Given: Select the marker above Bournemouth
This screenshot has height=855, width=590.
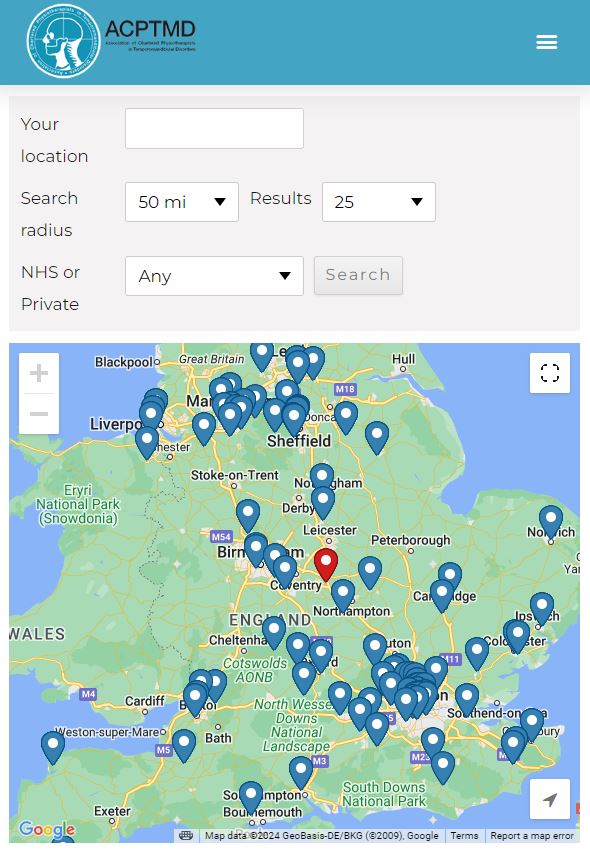Looking at the screenshot, I should pyautogui.click(x=251, y=797).
